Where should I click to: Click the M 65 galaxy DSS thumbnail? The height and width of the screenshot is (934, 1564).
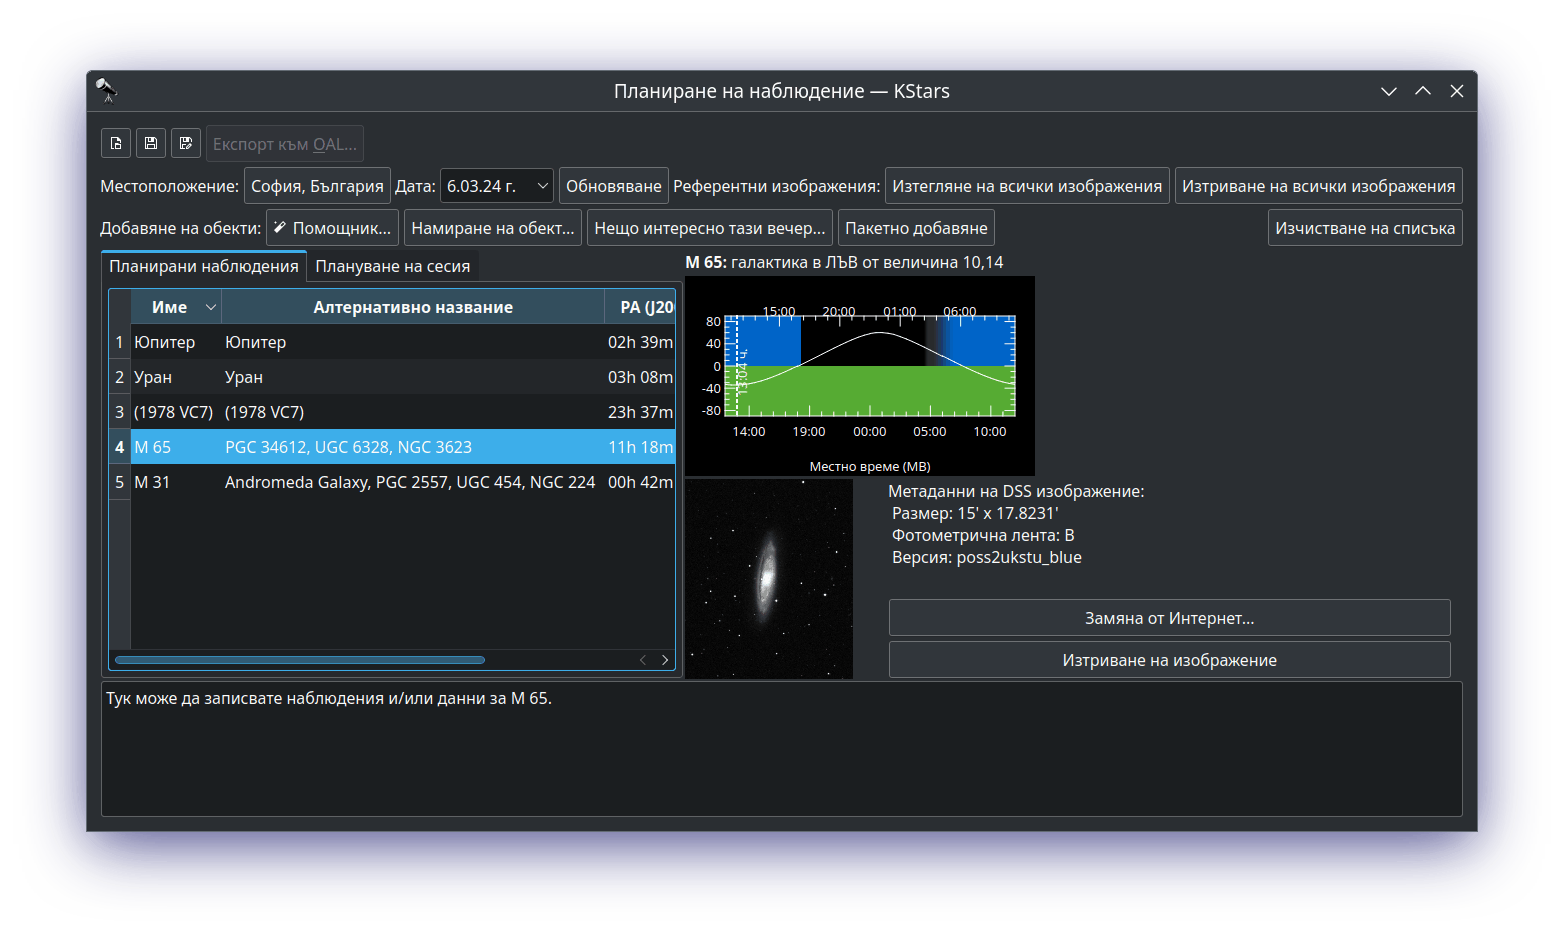pos(768,578)
